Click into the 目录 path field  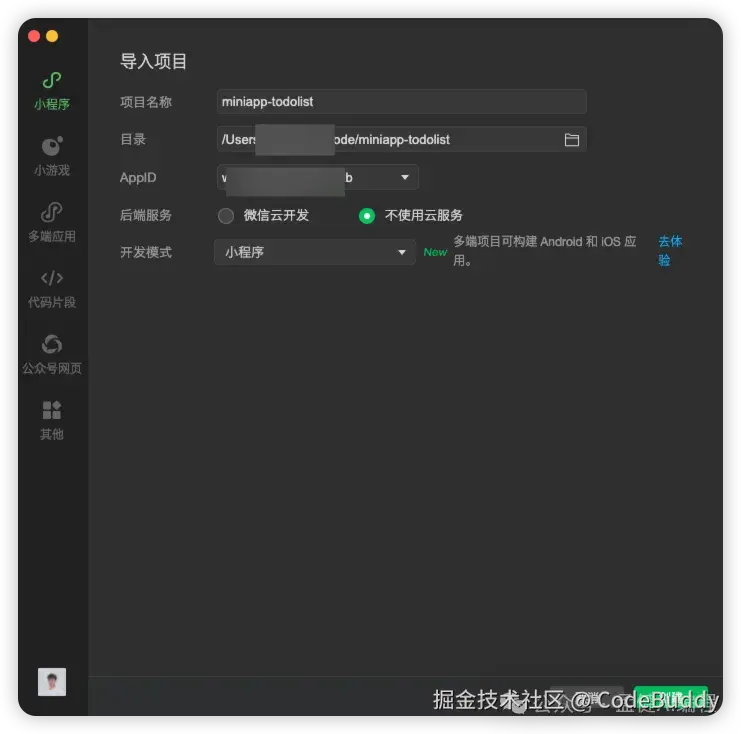tap(402, 139)
